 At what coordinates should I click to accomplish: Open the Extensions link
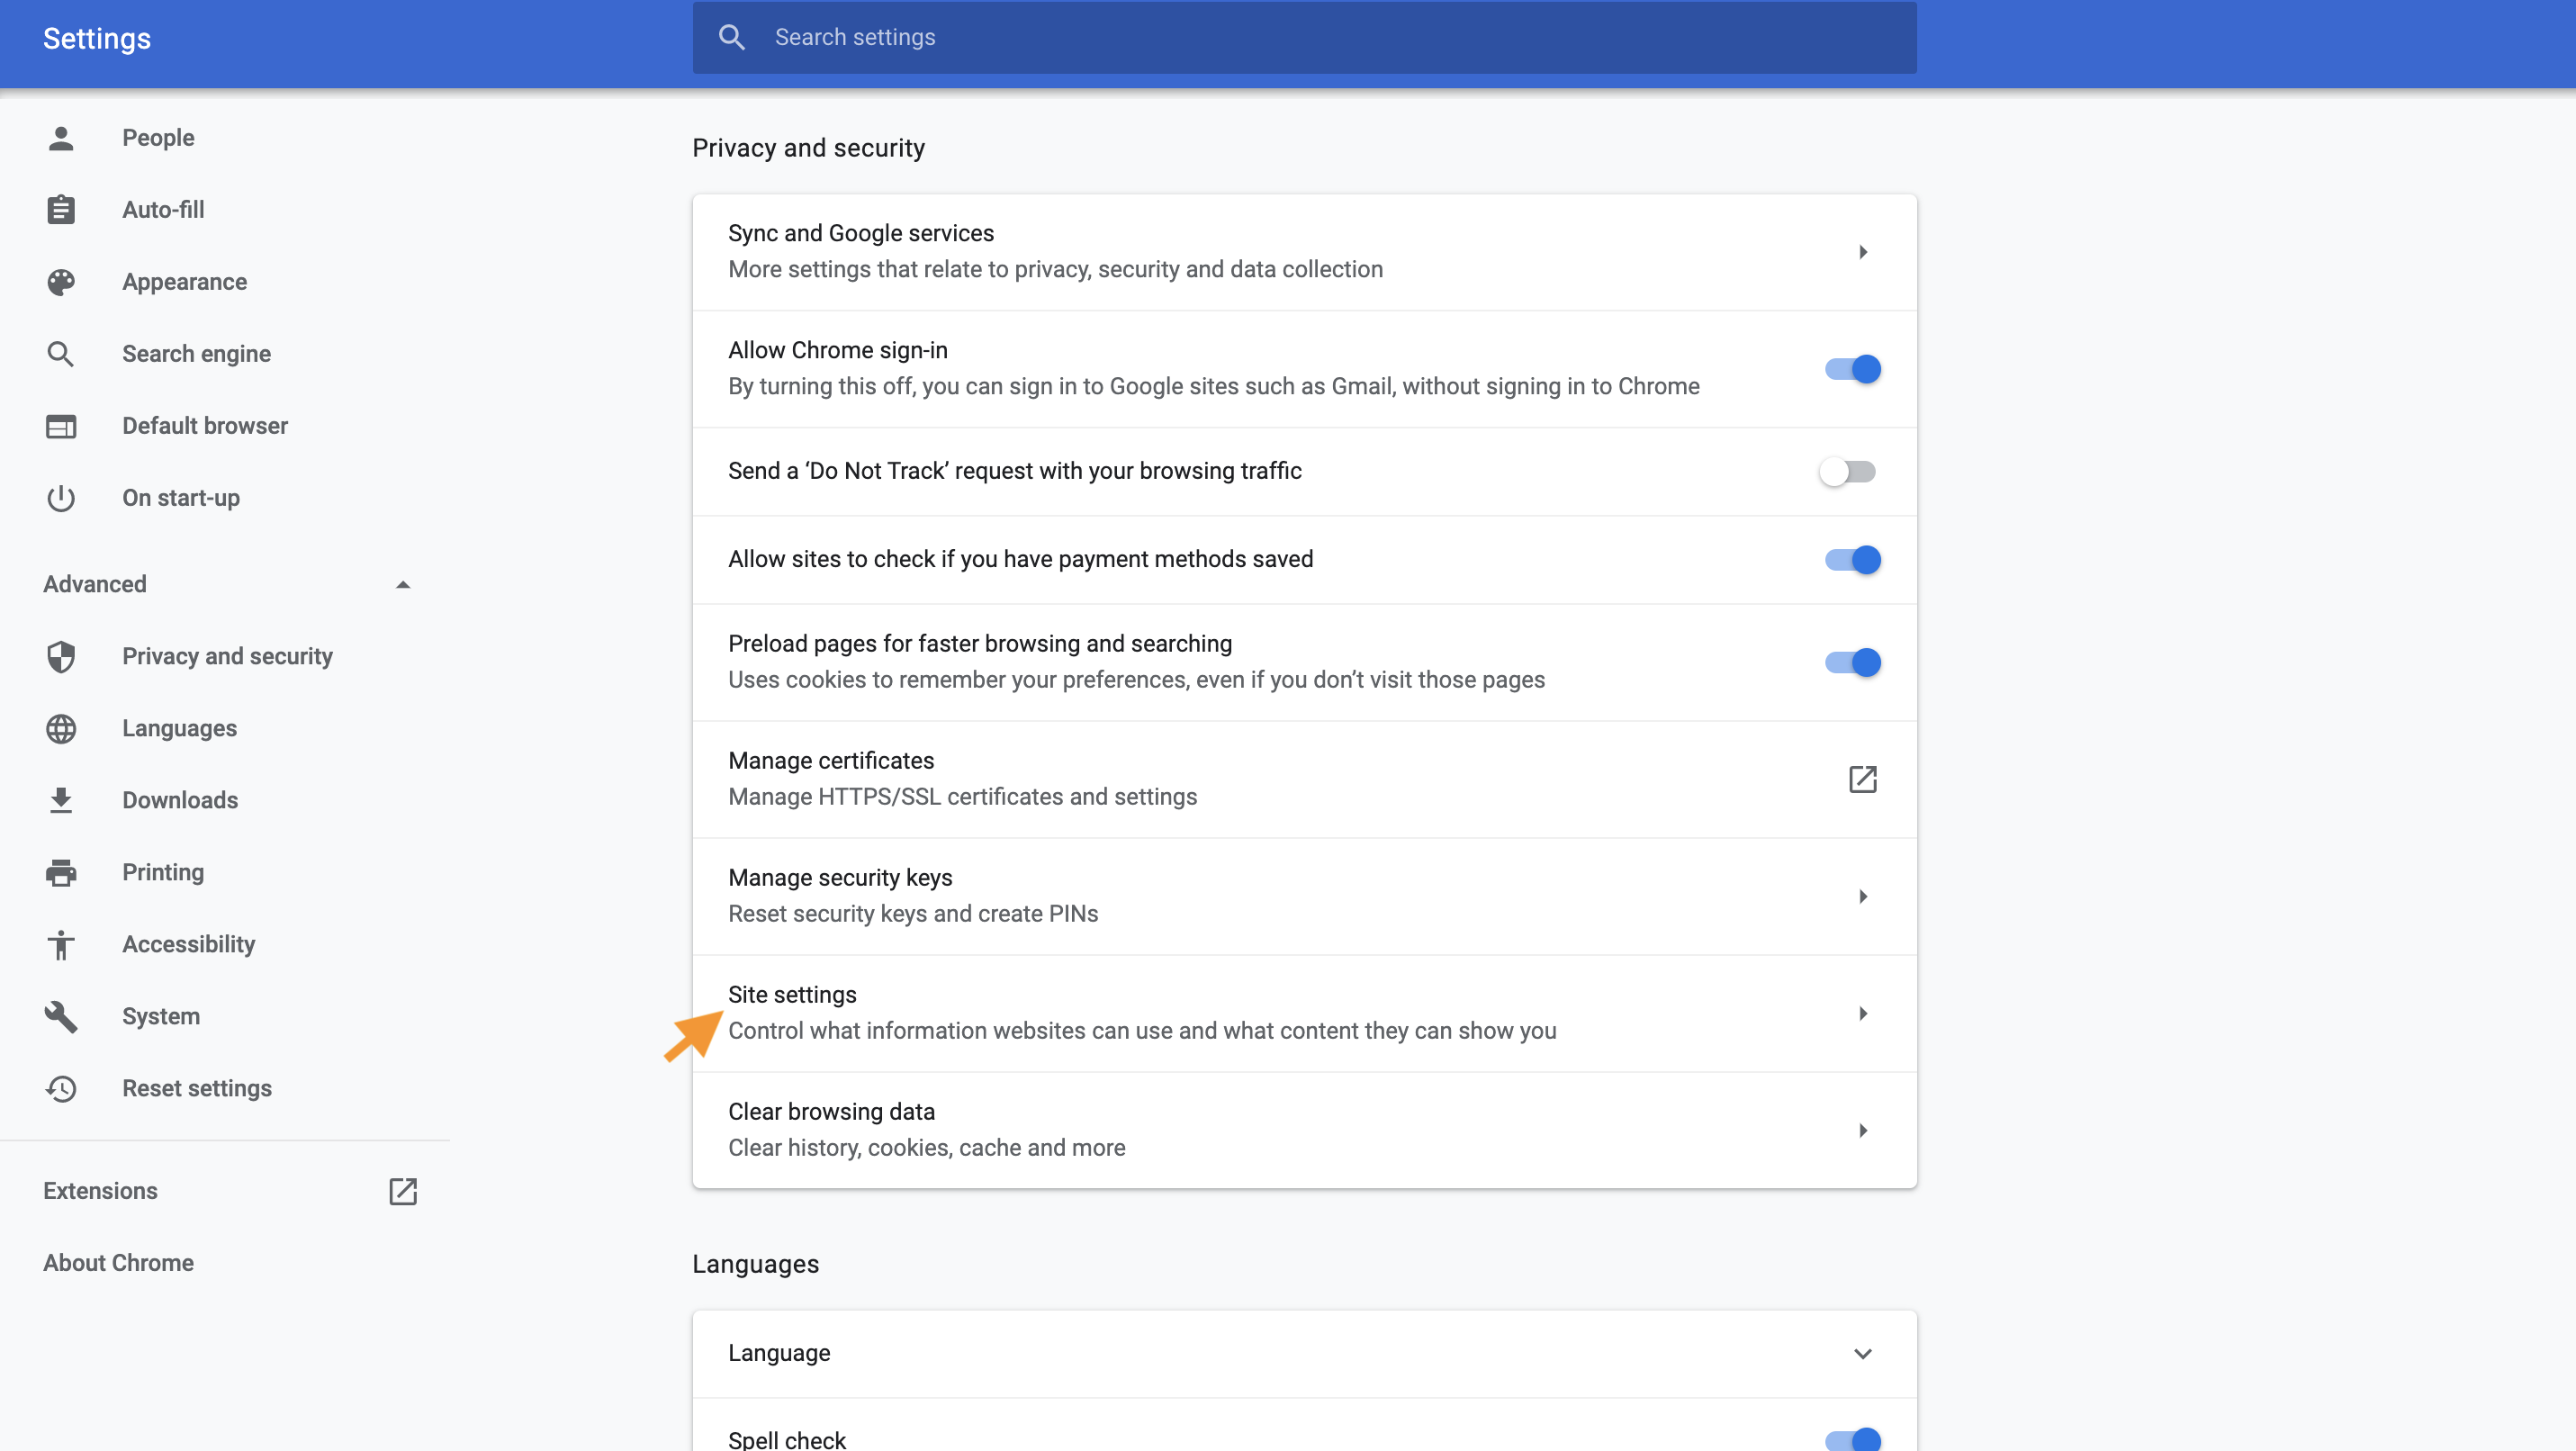[100, 1191]
